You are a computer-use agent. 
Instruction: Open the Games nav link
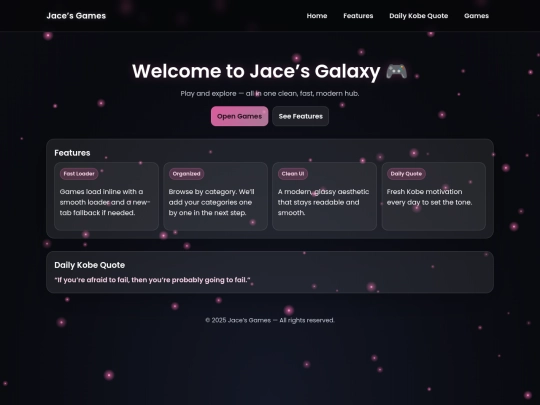pyautogui.click(x=476, y=16)
